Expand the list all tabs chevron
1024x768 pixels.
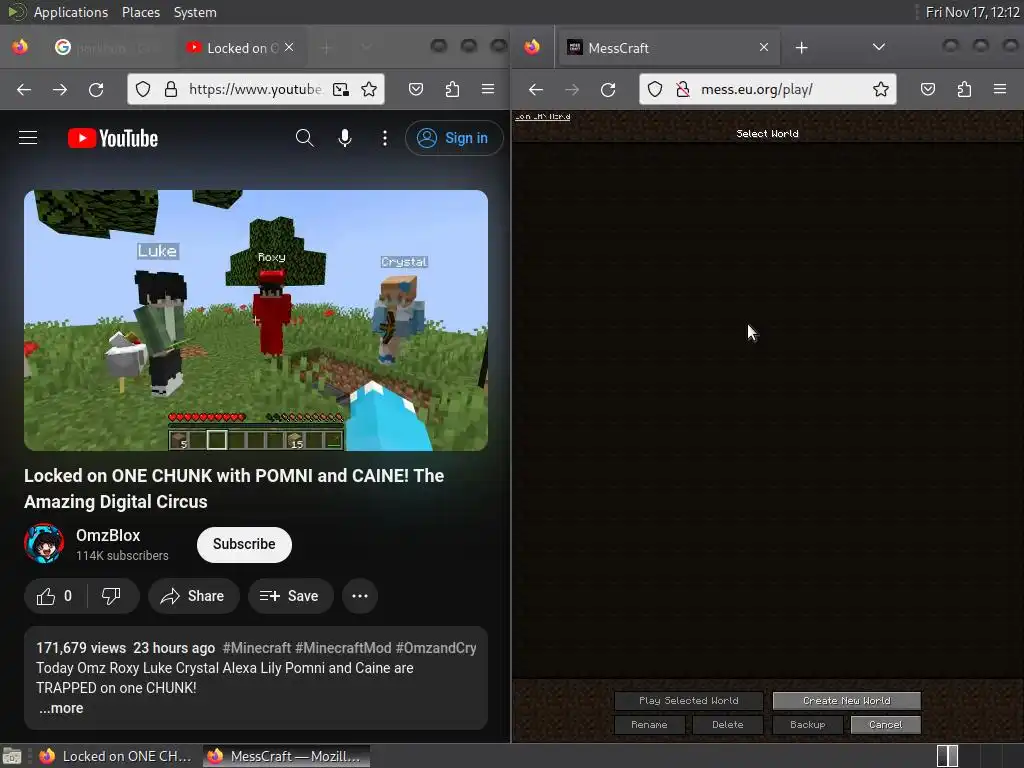[x=879, y=47]
